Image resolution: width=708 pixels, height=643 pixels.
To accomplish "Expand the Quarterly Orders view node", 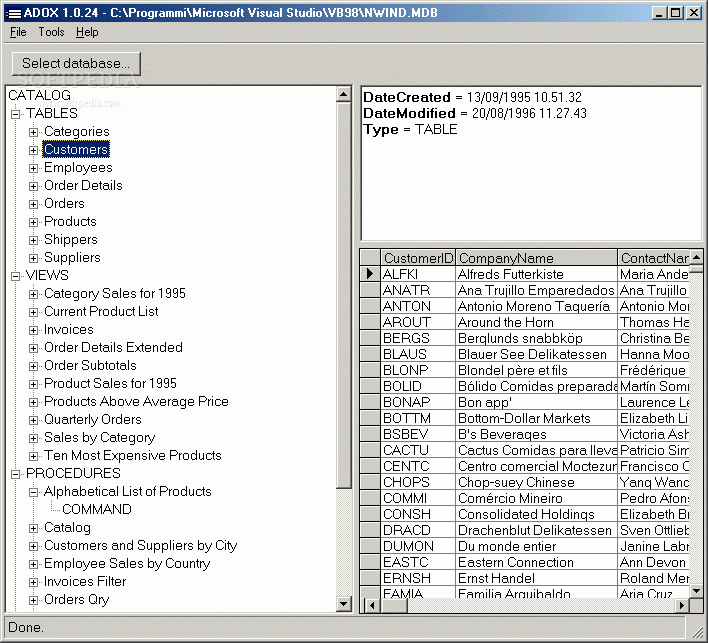I will (x=33, y=420).
